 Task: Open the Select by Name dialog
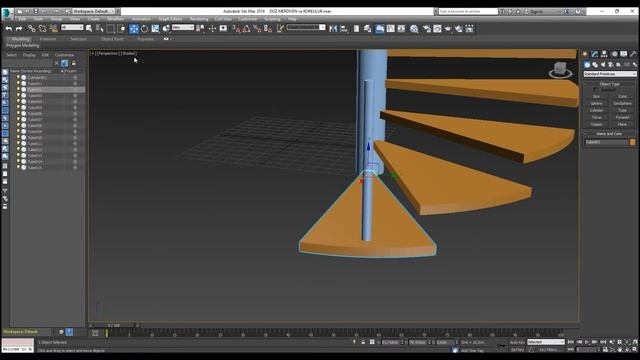click(x=100, y=29)
